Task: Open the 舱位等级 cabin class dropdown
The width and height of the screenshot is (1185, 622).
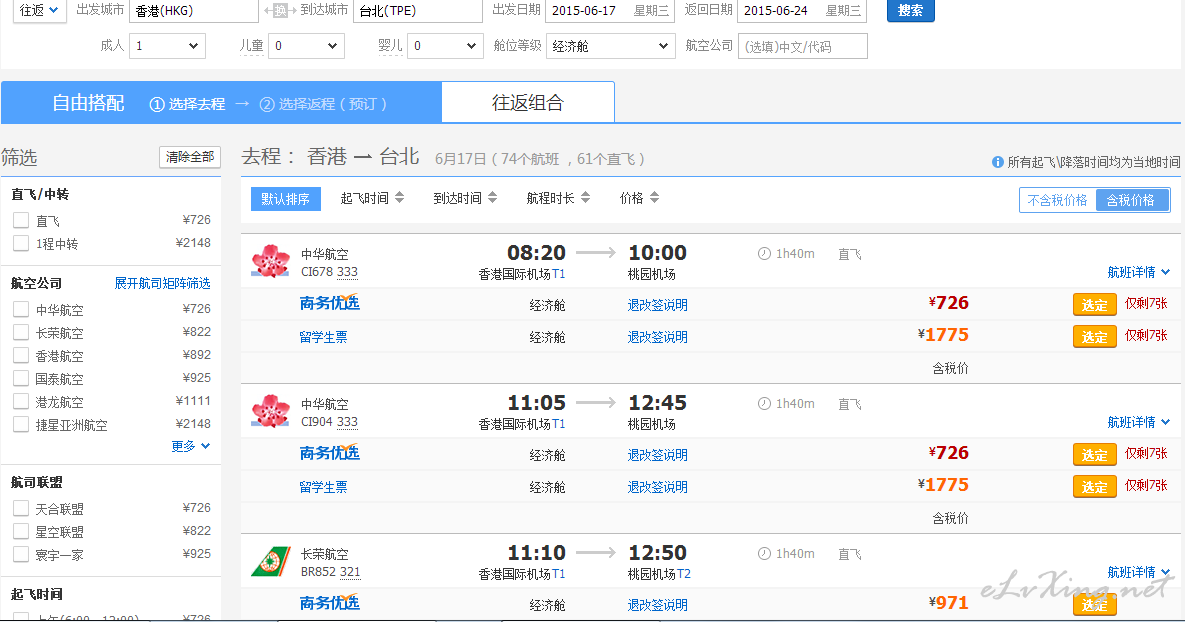Action: click(x=611, y=46)
